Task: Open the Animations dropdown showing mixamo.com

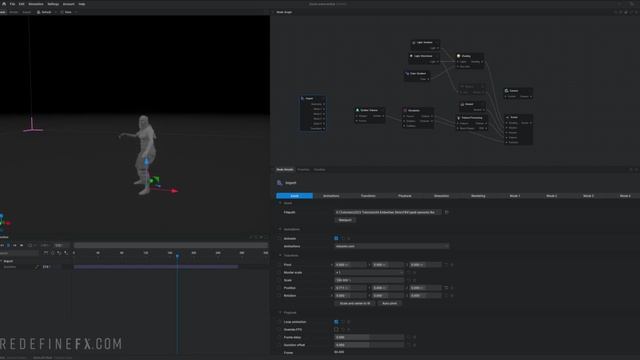Action: click(x=391, y=246)
